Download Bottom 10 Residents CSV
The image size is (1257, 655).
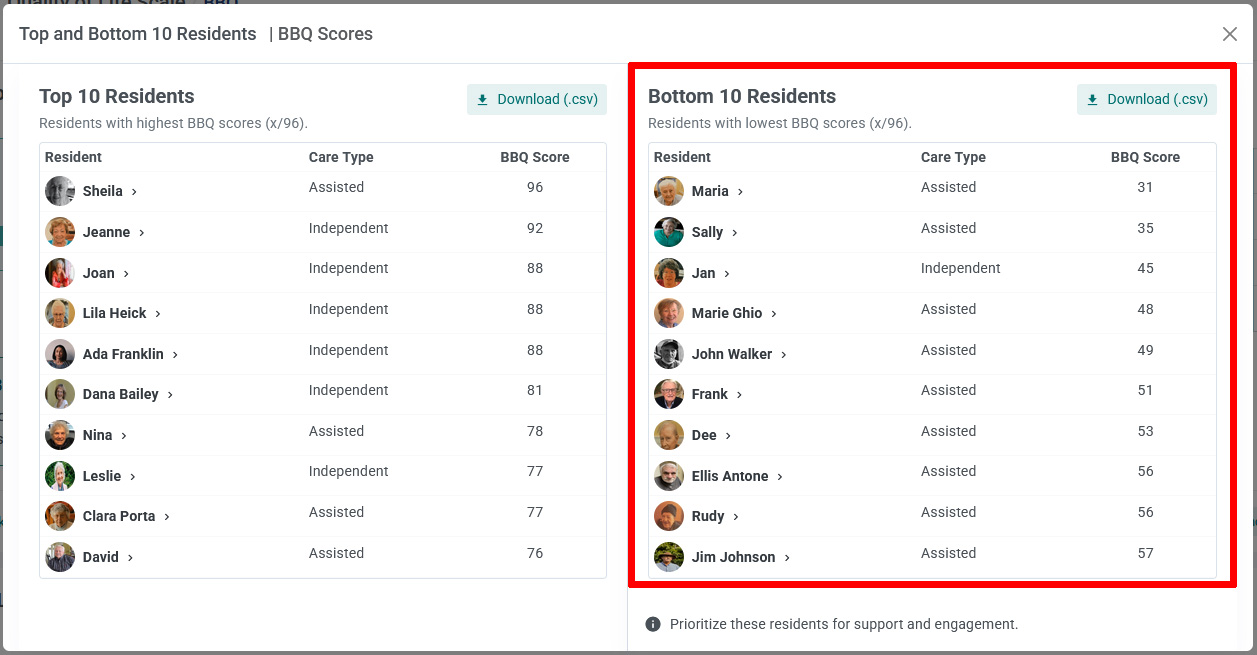point(1147,99)
